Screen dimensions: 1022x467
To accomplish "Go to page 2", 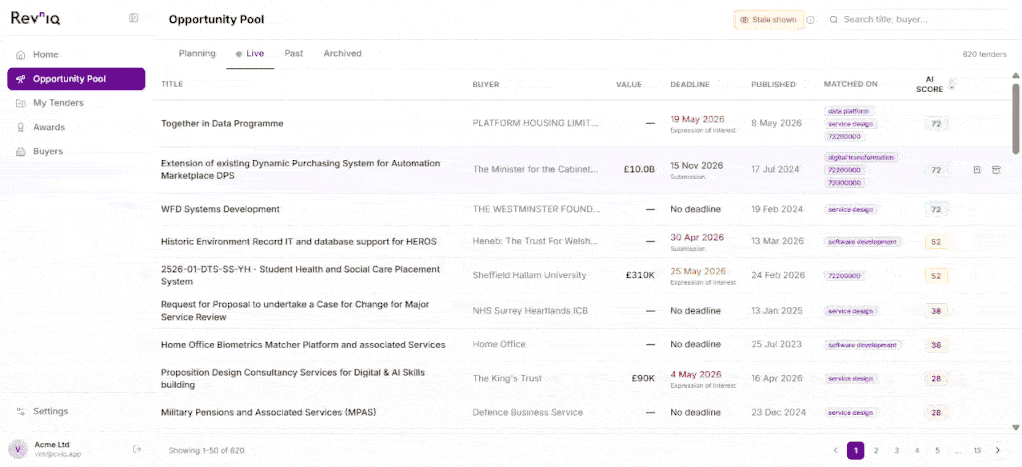I will 876,451.
